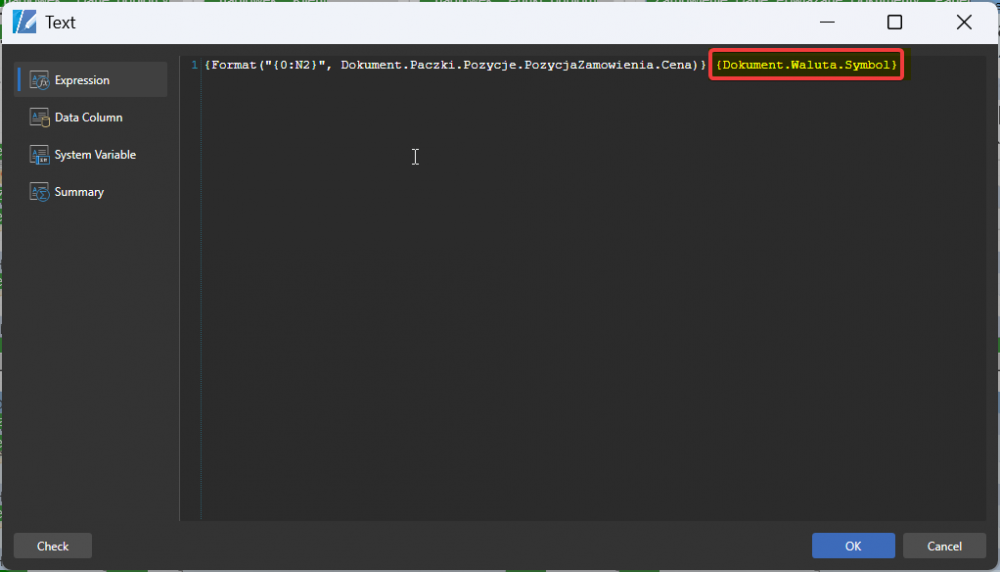Viewport: 1000px width, 572px height.
Task: Click the Summary sigma icon
Action: click(x=39, y=191)
